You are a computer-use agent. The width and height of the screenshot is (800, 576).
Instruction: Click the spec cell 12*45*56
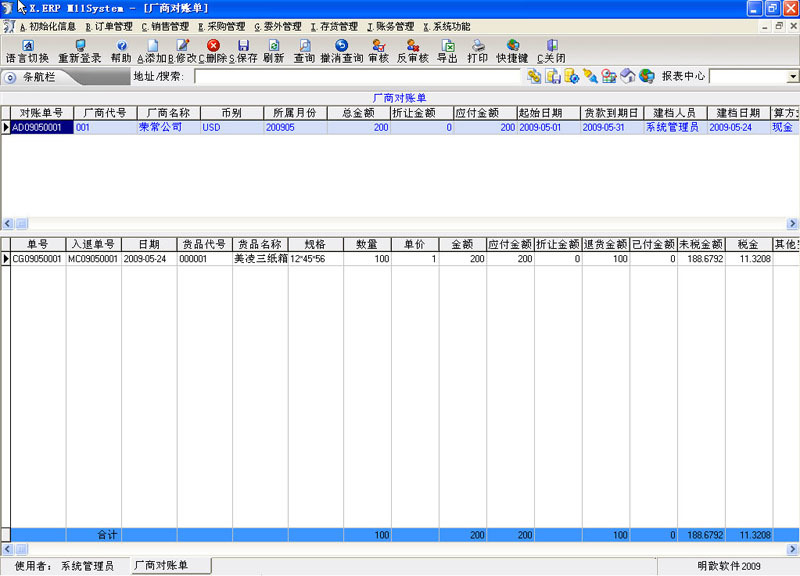pyautogui.click(x=315, y=259)
